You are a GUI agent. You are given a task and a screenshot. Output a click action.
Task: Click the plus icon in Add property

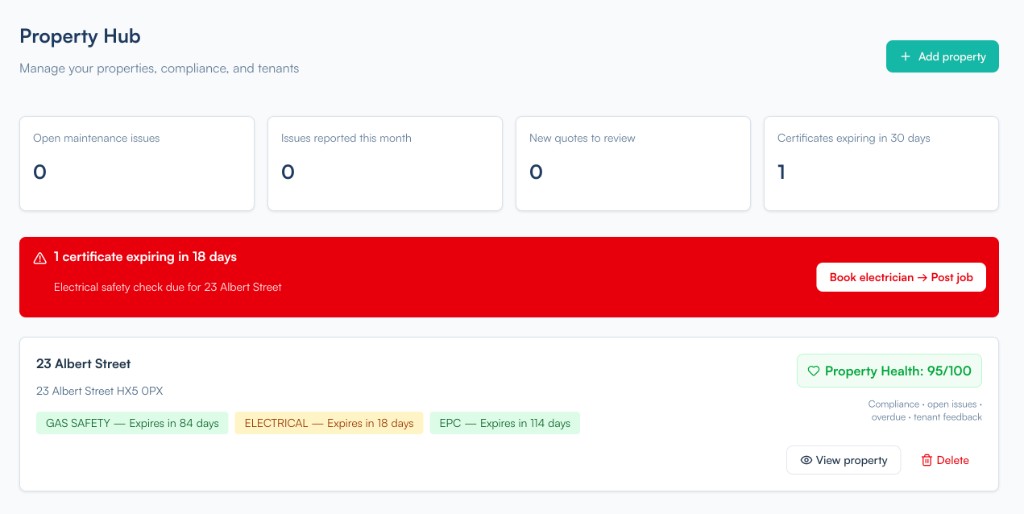click(x=906, y=57)
